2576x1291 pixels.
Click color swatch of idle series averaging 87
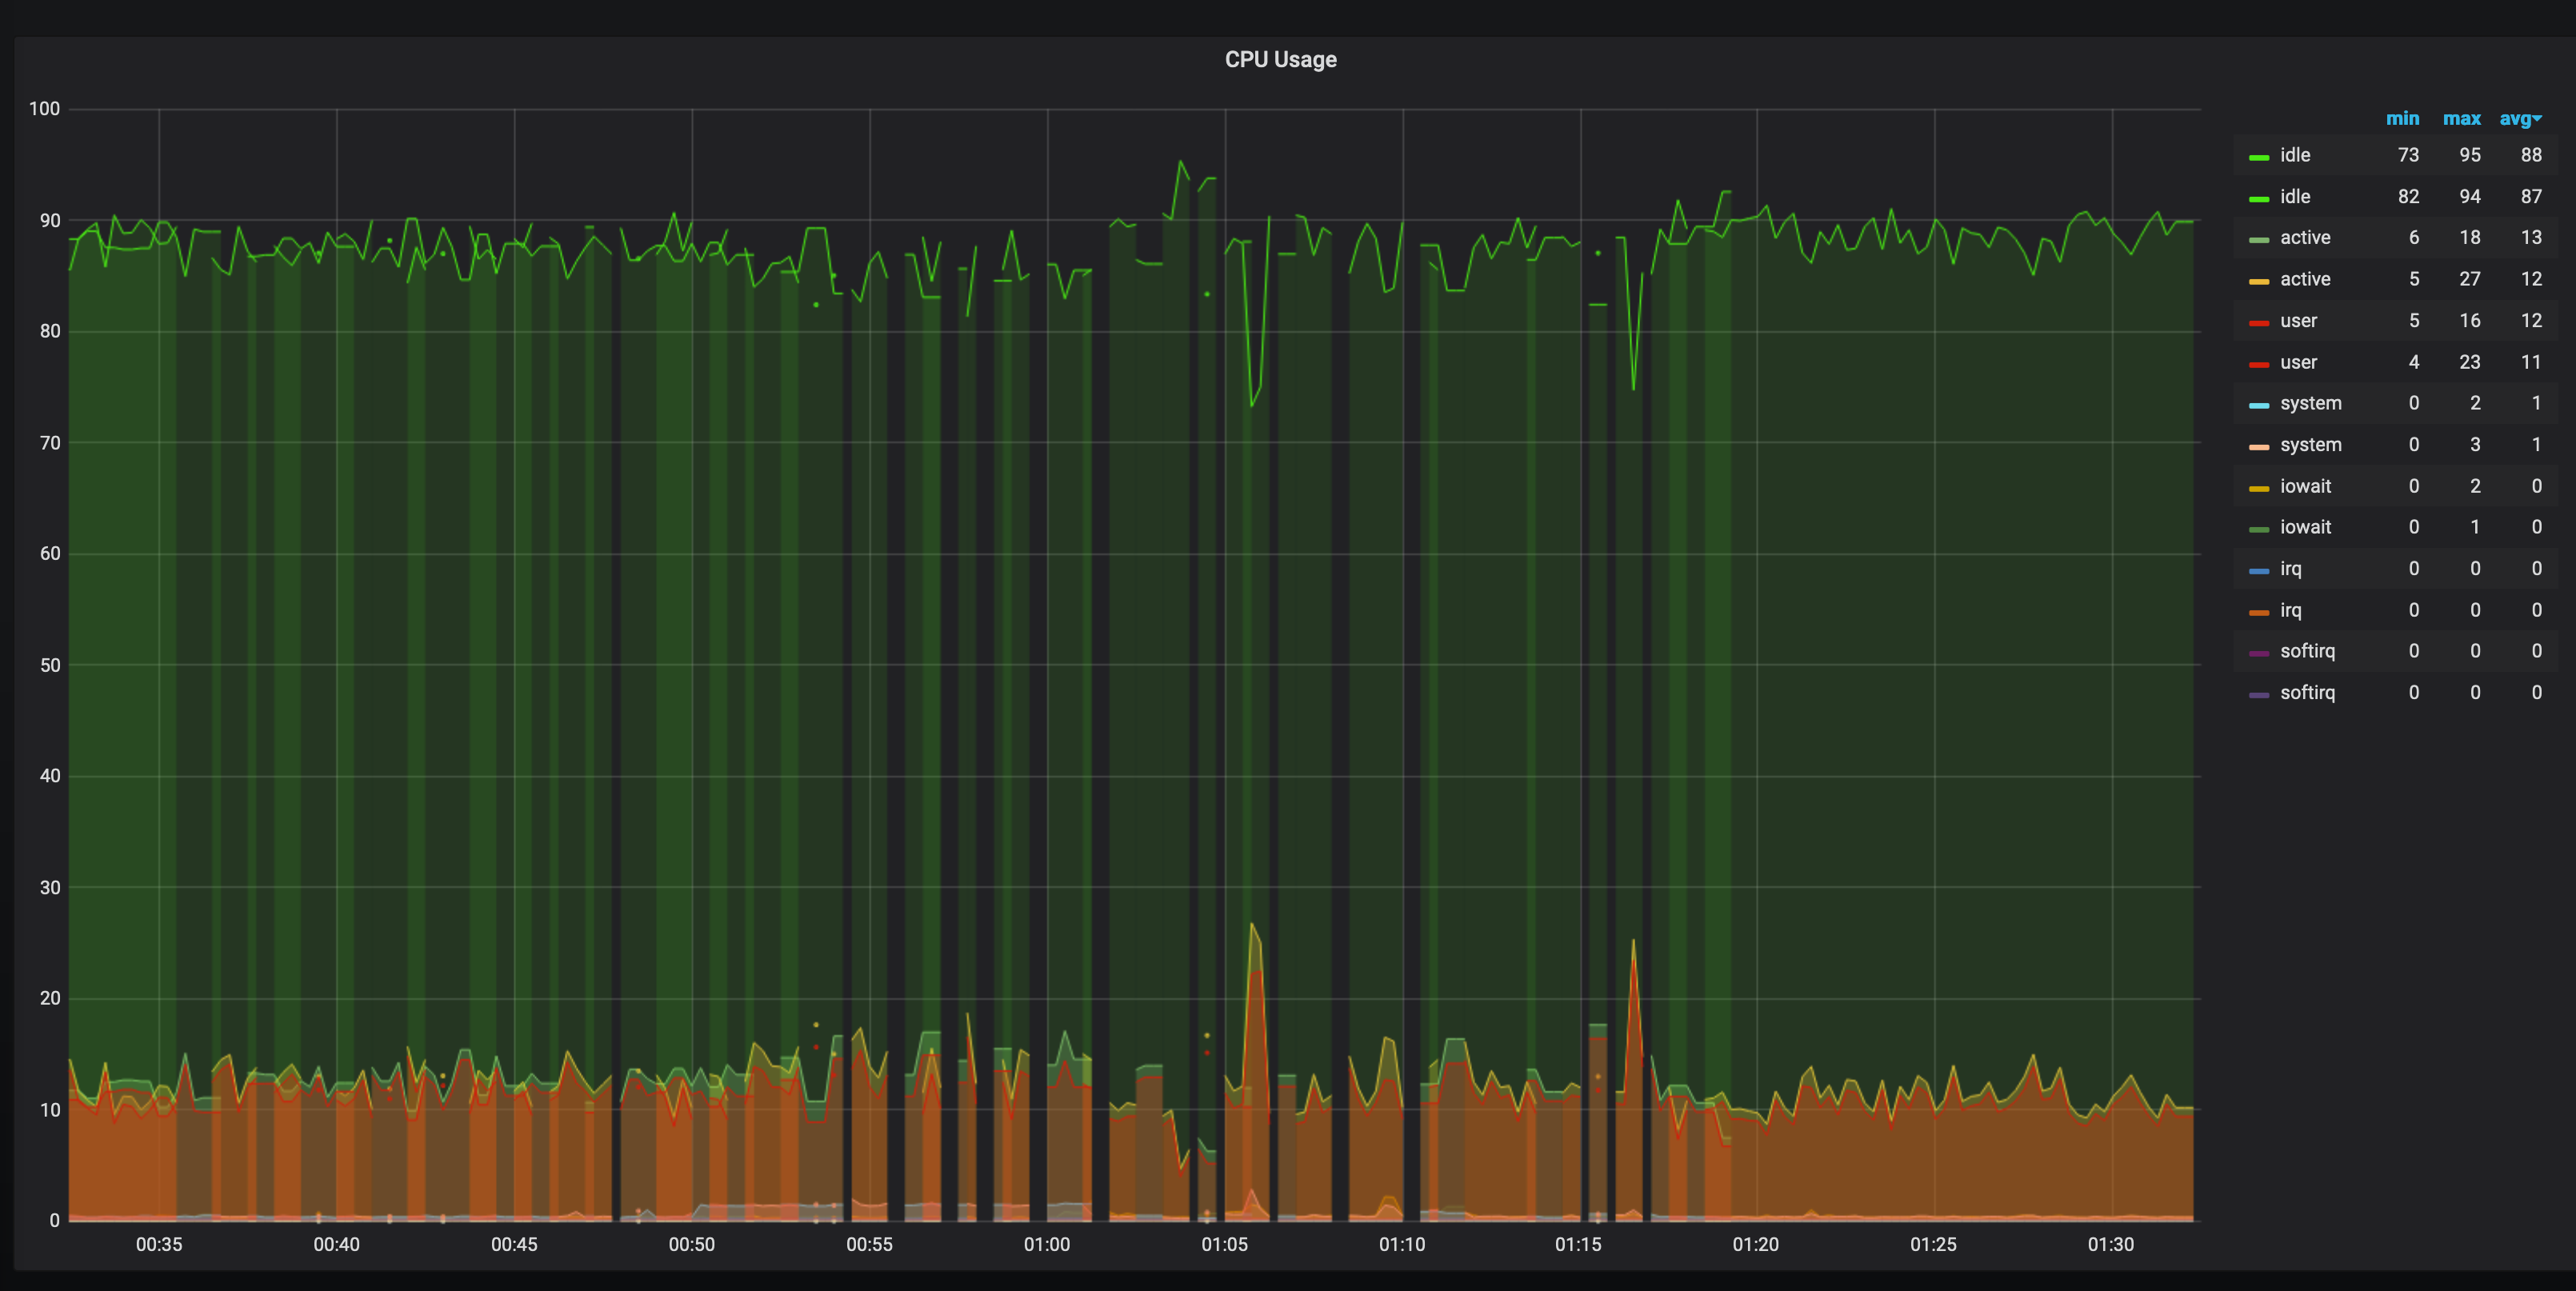pyautogui.click(x=2258, y=198)
